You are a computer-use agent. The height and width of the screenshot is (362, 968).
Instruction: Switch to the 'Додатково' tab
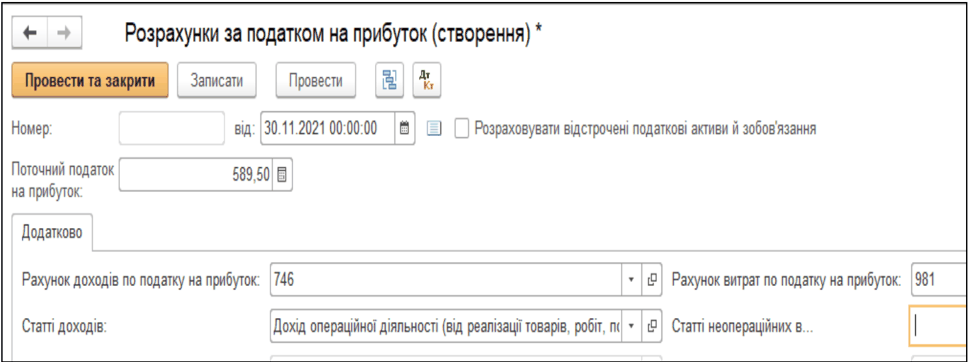pyautogui.click(x=52, y=232)
